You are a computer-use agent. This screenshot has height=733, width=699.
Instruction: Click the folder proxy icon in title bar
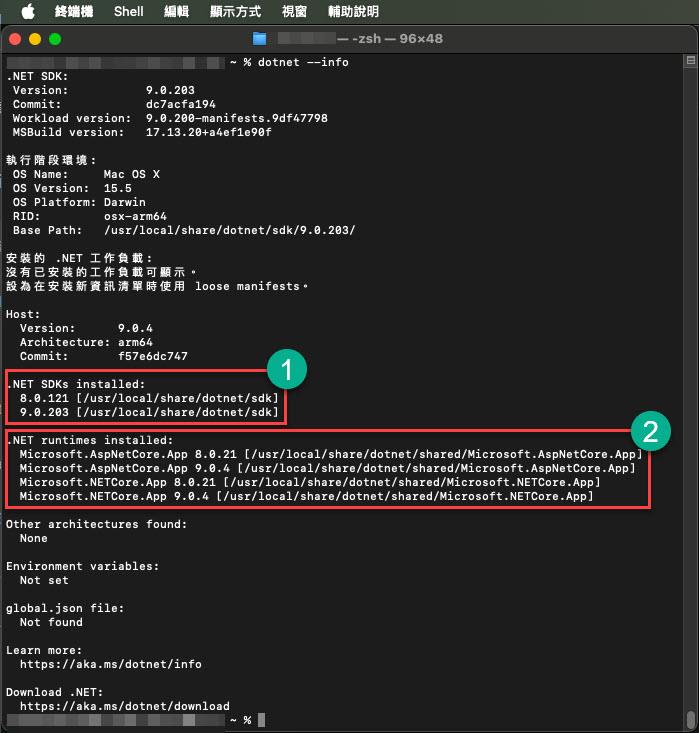pos(260,39)
